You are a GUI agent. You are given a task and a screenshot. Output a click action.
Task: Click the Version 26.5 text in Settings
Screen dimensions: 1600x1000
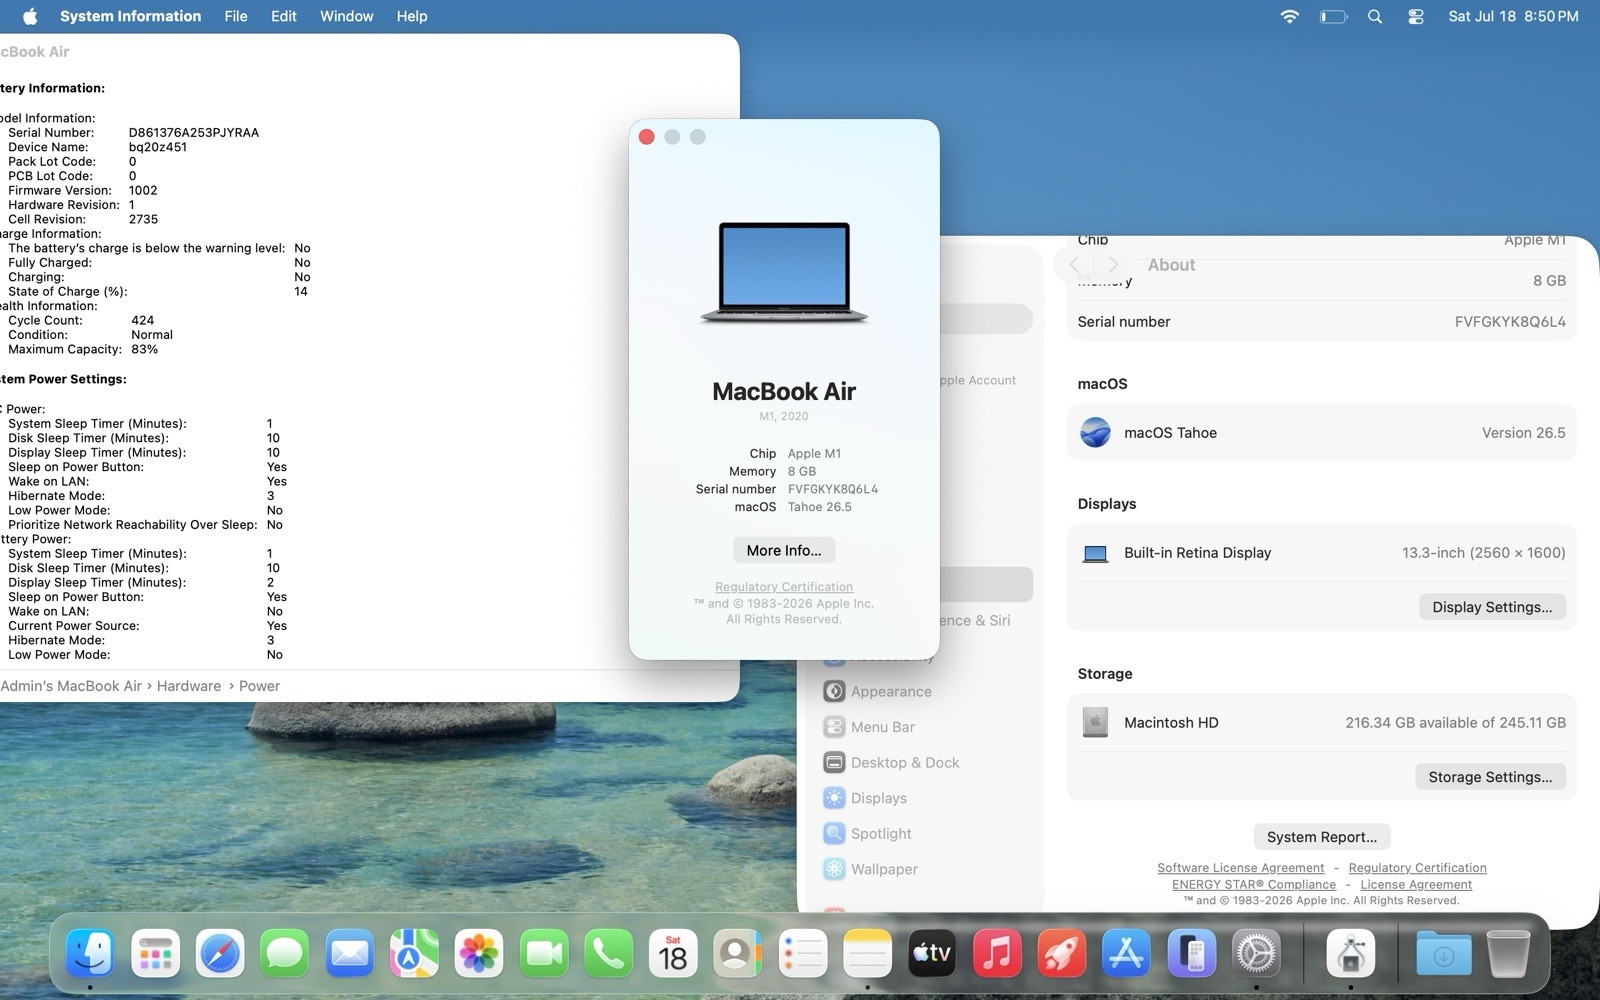pyautogui.click(x=1523, y=432)
